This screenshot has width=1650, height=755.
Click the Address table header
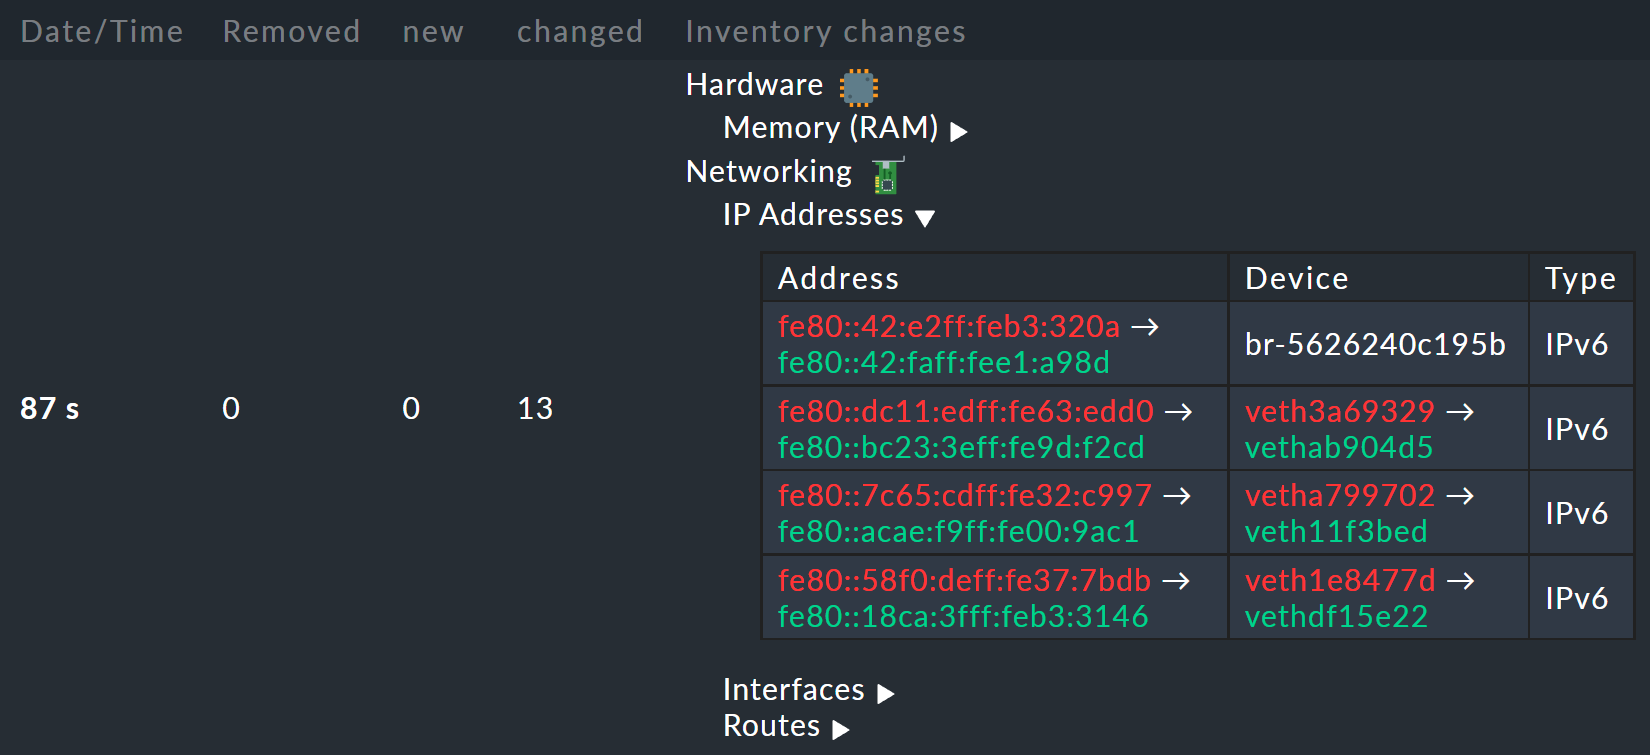[x=839, y=278]
